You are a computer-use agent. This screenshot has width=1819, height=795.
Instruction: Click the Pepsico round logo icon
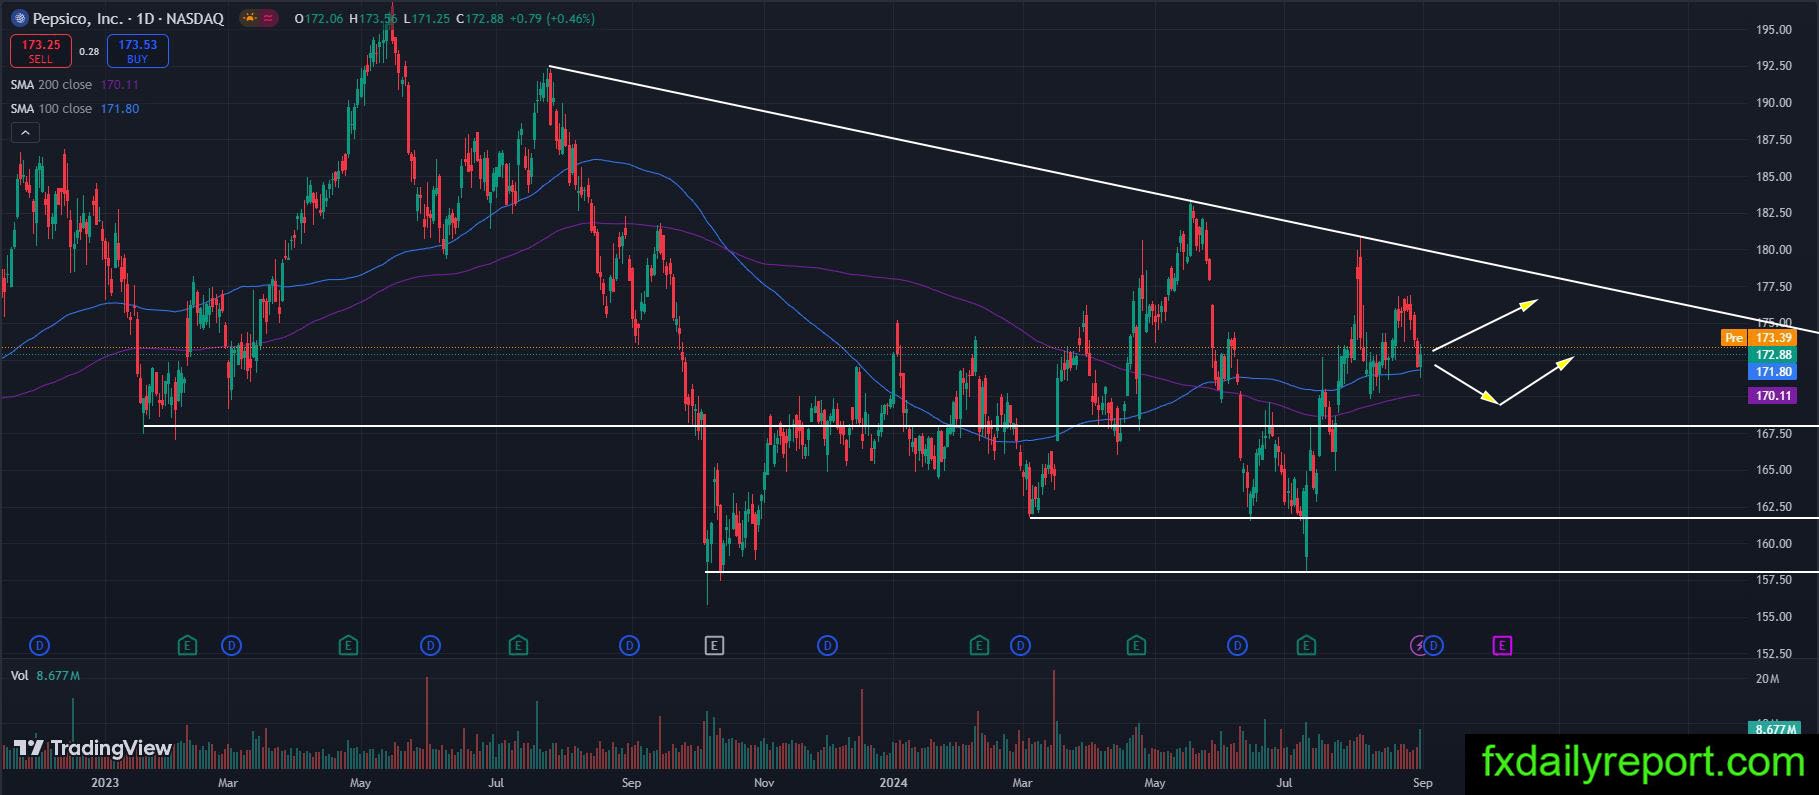[x=19, y=18]
